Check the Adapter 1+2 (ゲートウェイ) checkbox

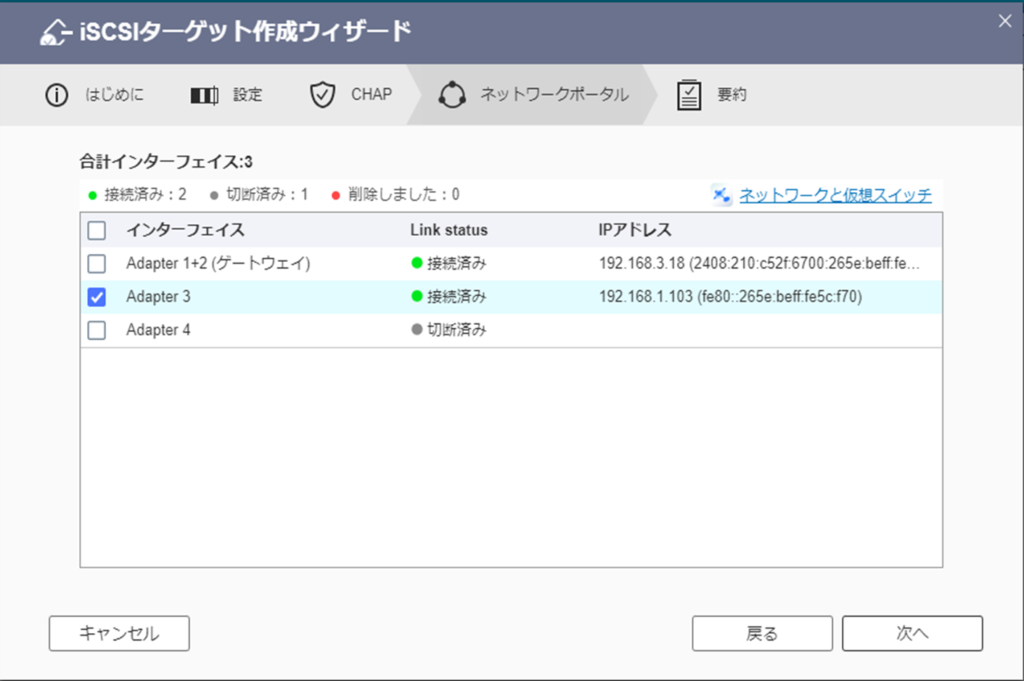point(97,264)
